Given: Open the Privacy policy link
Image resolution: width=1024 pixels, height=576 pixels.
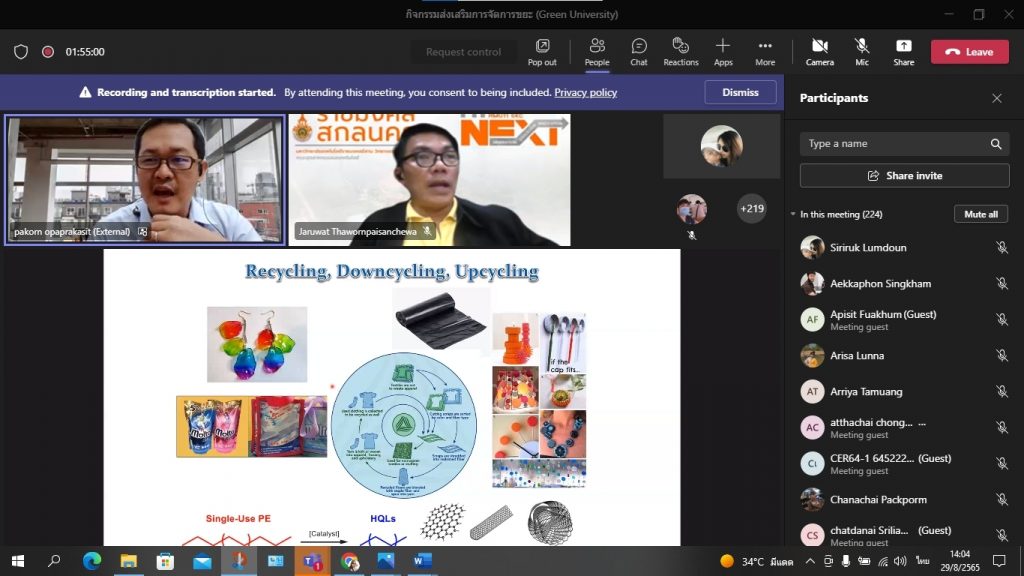Looking at the screenshot, I should pyautogui.click(x=585, y=93).
